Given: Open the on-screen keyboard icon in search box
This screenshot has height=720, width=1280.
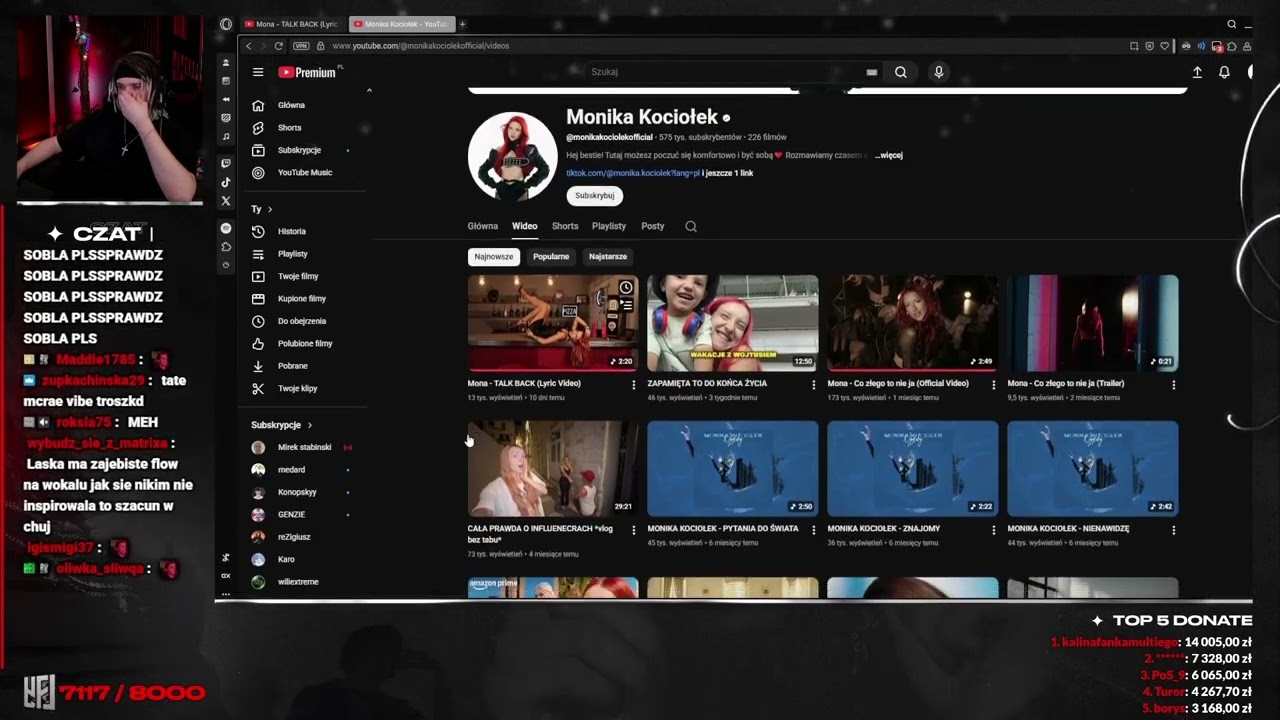Looking at the screenshot, I should pyautogui.click(x=871, y=72).
